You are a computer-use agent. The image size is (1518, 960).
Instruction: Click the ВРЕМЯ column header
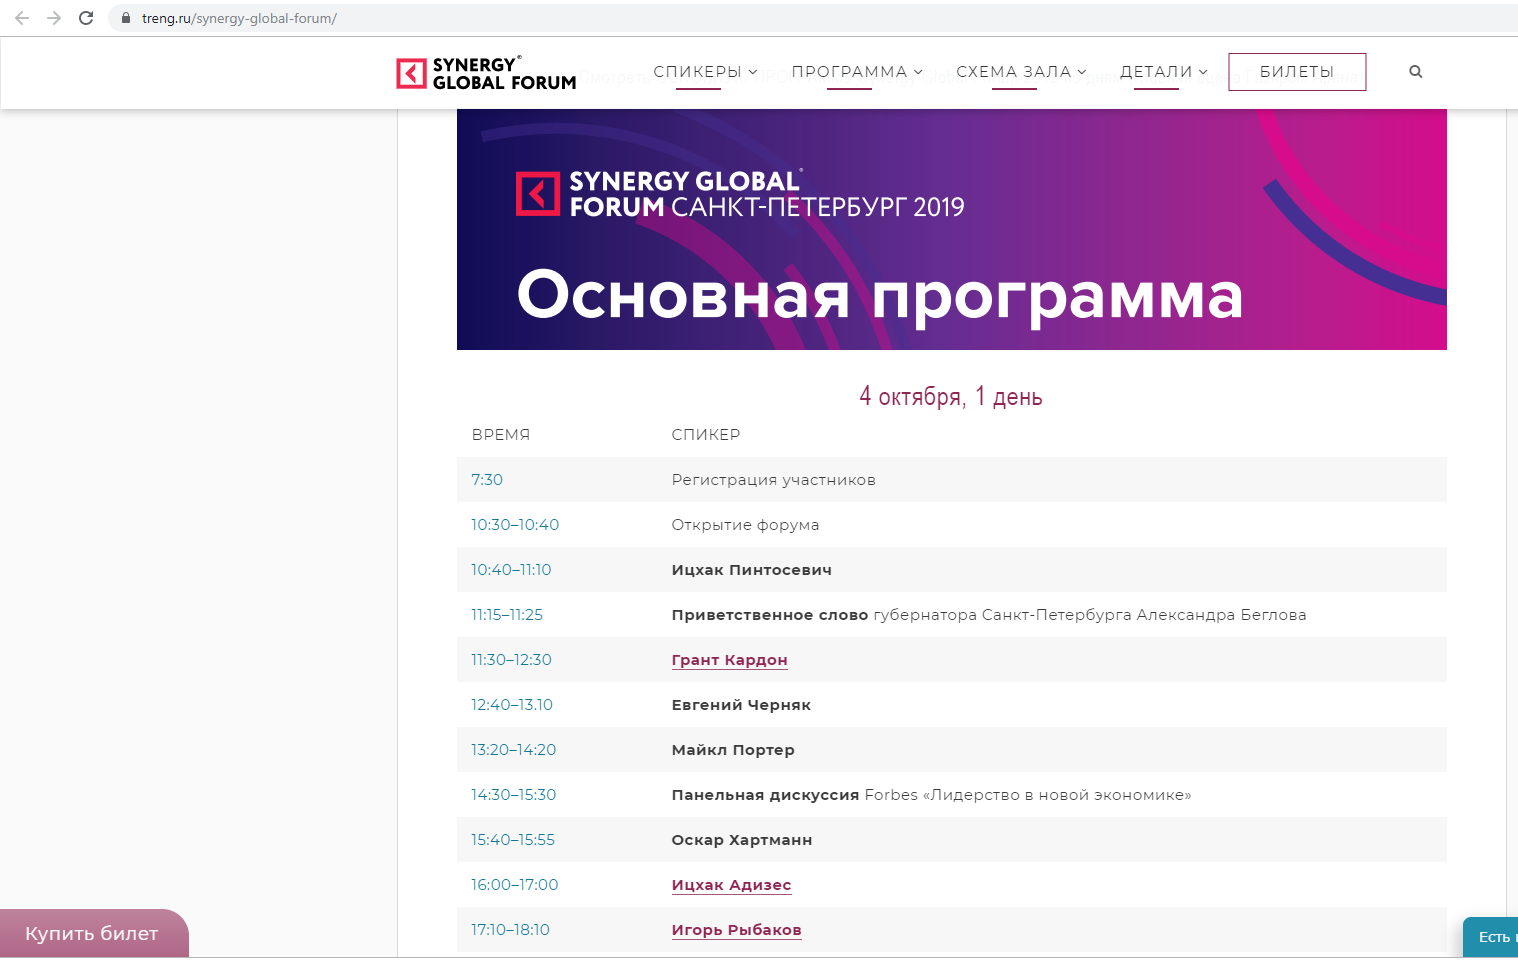point(501,435)
